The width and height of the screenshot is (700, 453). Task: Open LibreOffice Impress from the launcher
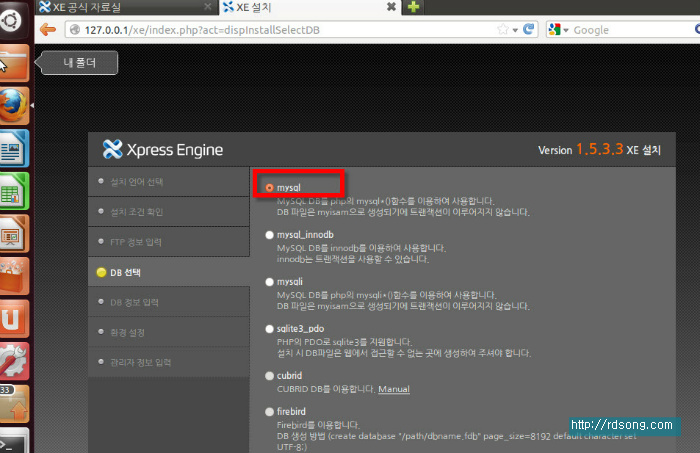tap(14, 234)
